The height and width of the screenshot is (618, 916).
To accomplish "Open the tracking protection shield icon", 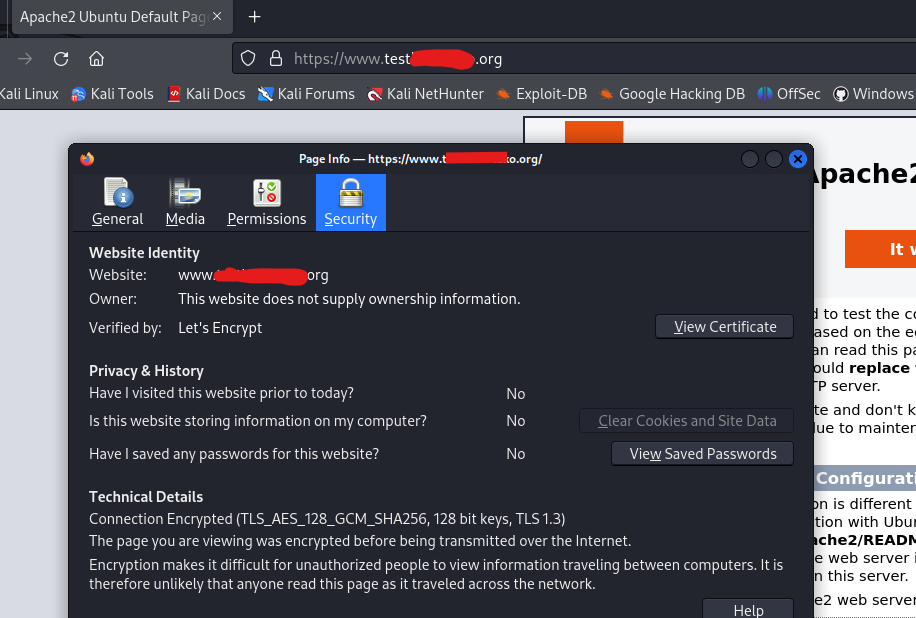I will click(x=248, y=58).
